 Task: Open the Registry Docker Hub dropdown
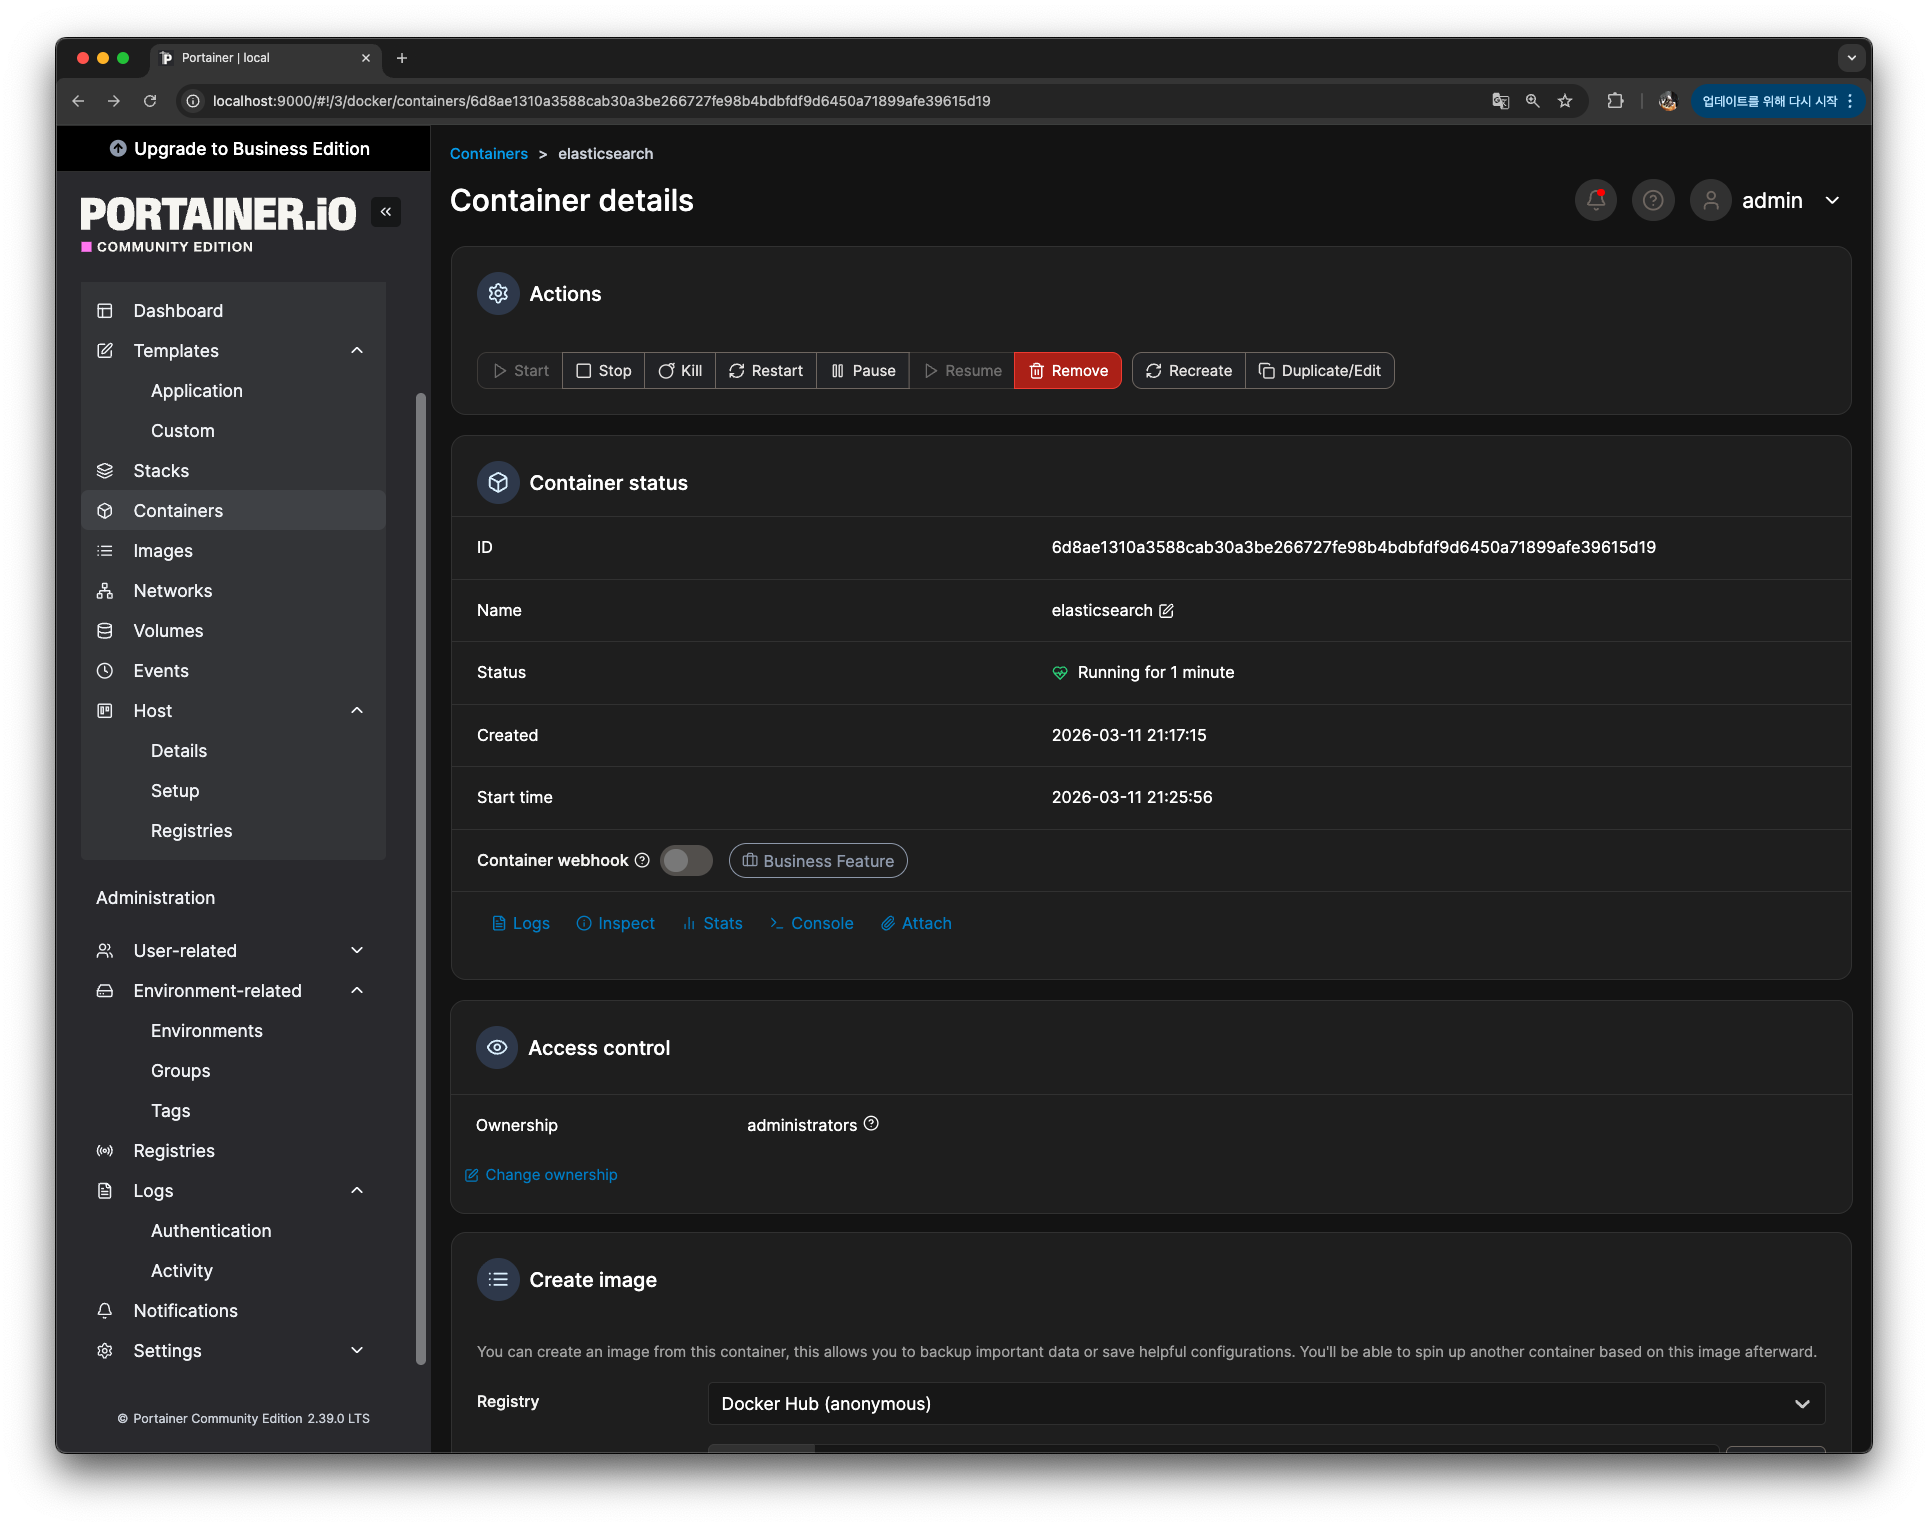pyautogui.click(x=1266, y=1403)
